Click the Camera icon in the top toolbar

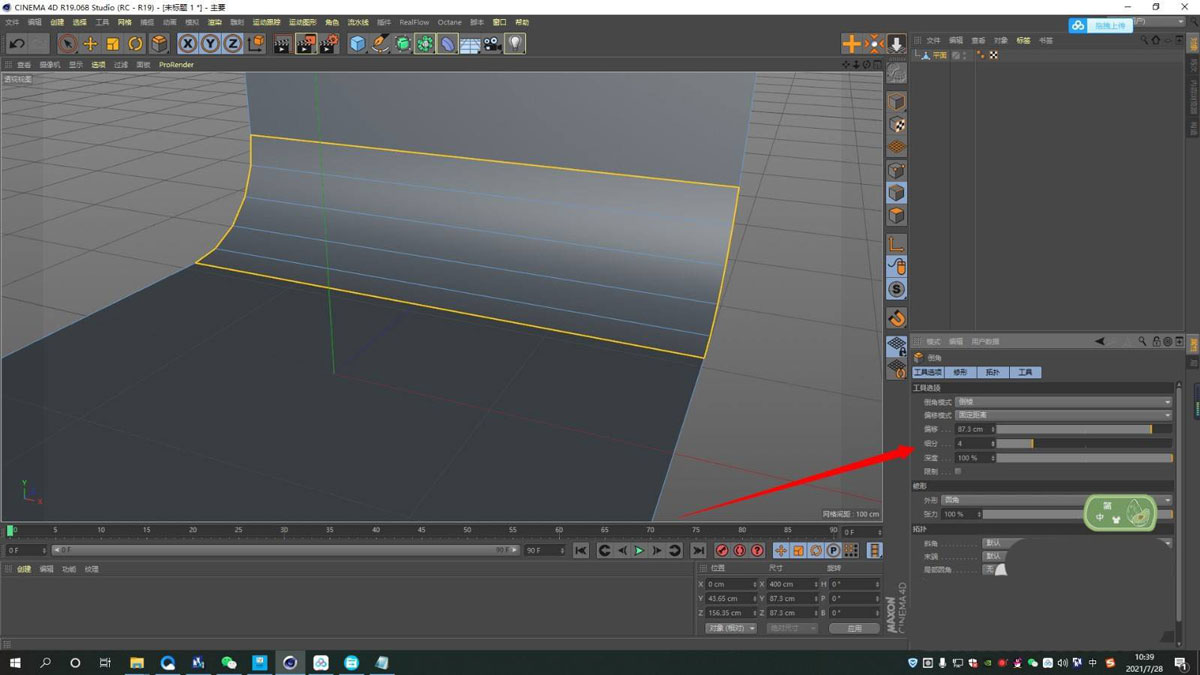pyautogui.click(x=491, y=43)
